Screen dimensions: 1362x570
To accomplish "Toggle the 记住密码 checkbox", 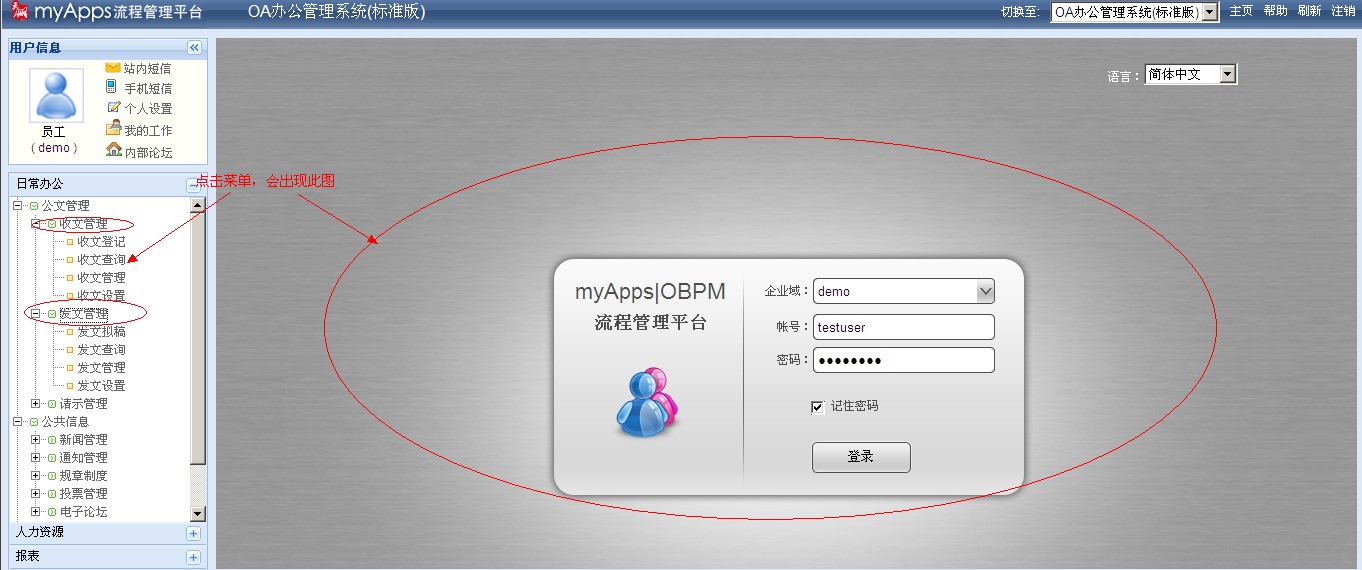I will (x=818, y=407).
